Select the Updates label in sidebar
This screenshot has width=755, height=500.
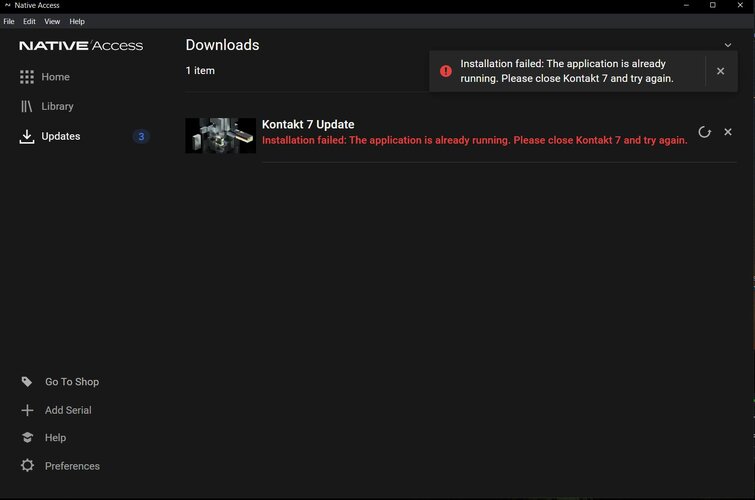point(61,136)
